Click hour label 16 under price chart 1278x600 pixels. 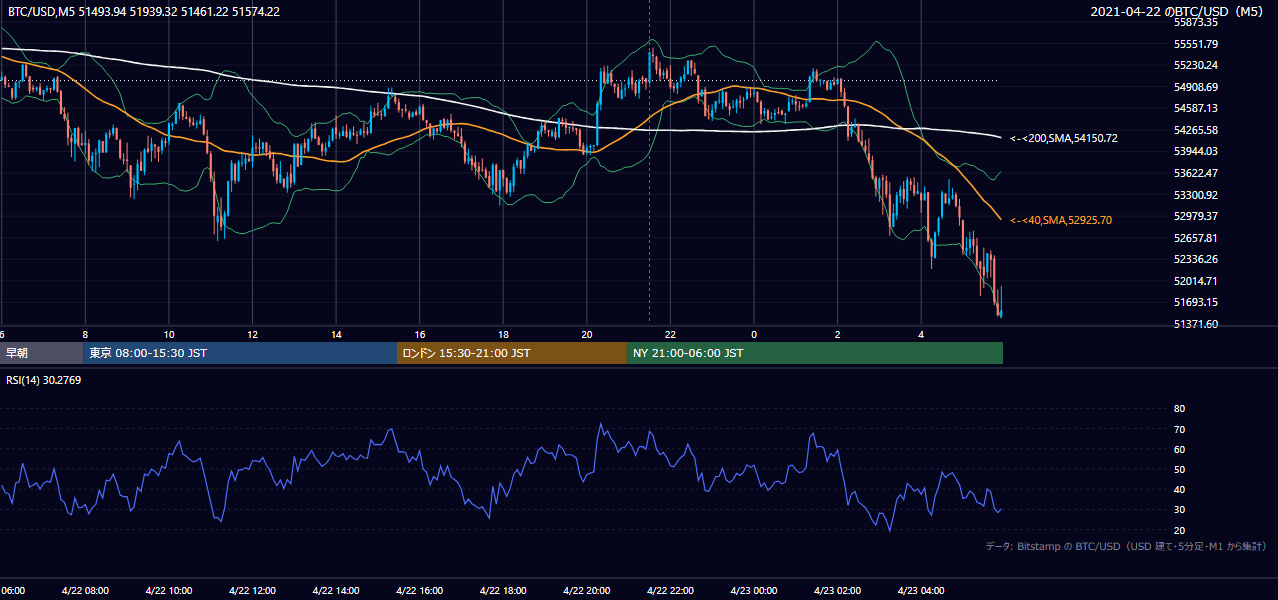point(420,334)
